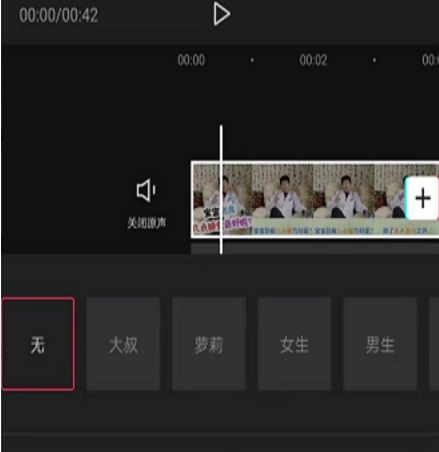Click the 00:00 timeline ruler mark

click(x=191, y=60)
